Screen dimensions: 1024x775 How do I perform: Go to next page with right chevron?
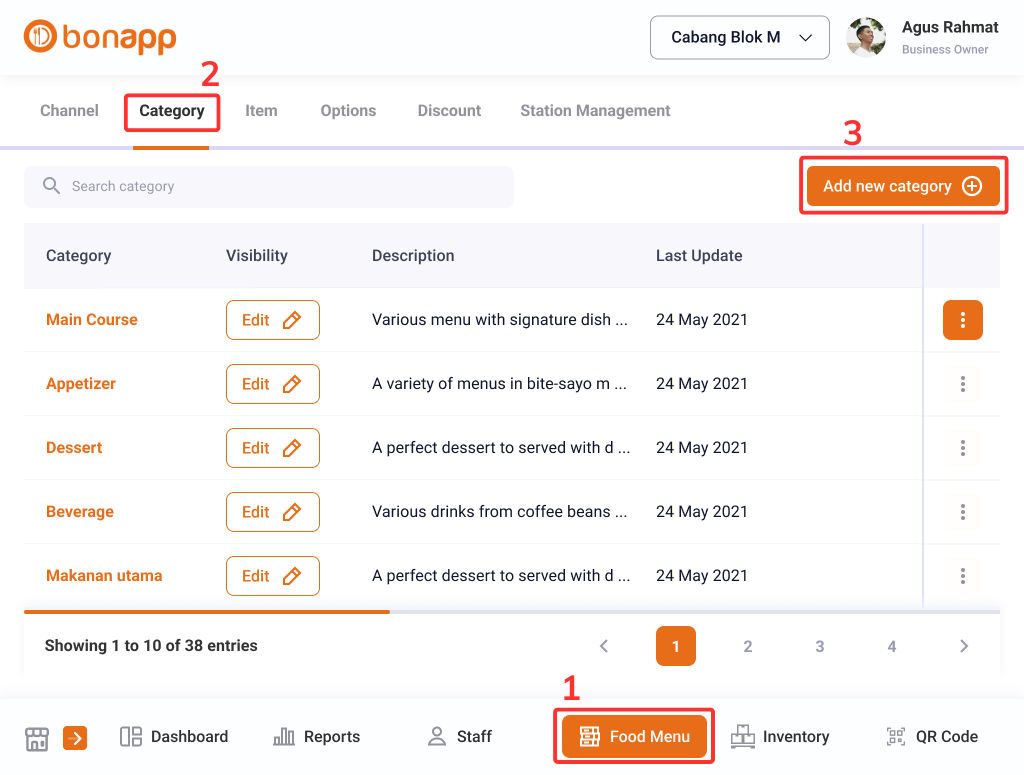[963, 646]
